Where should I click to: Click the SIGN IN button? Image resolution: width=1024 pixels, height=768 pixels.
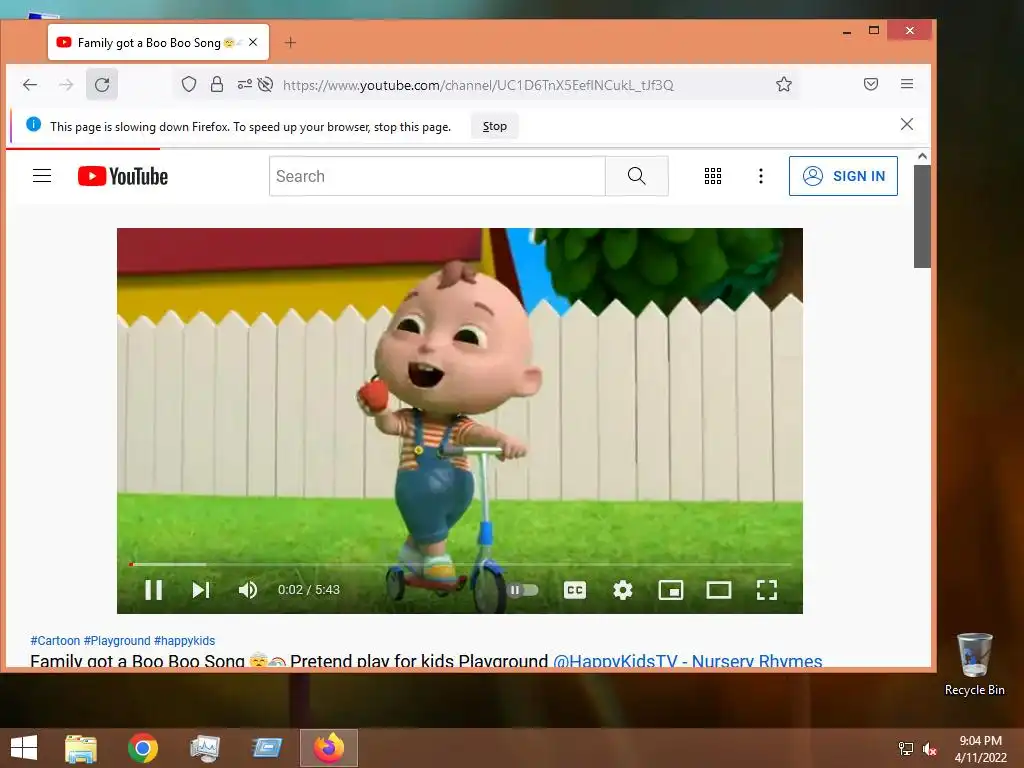click(x=843, y=176)
